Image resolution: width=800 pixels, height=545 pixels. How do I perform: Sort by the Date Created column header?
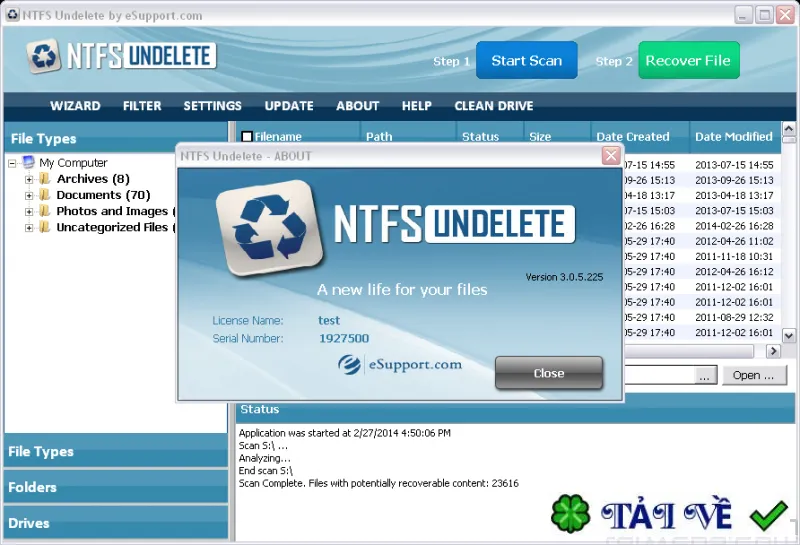[x=640, y=136]
